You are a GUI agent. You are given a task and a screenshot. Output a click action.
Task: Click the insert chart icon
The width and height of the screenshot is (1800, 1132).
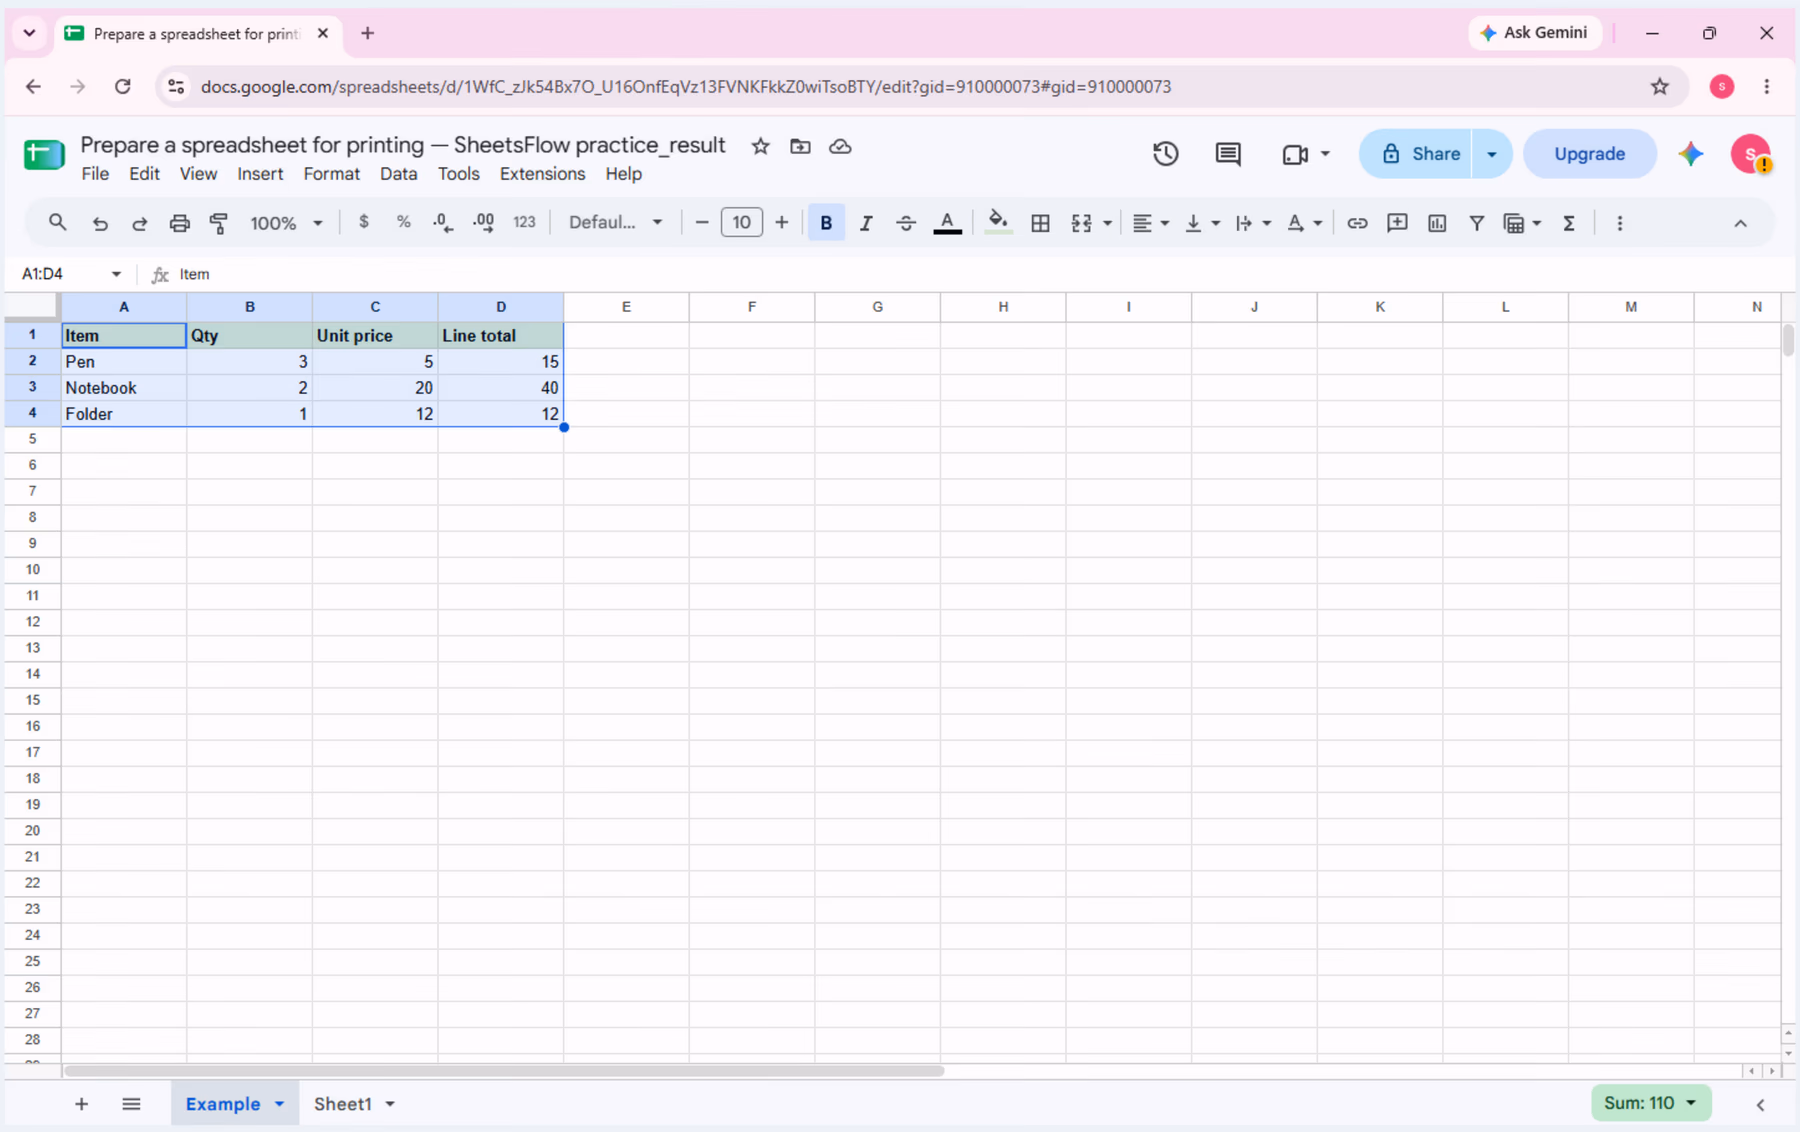1437,223
